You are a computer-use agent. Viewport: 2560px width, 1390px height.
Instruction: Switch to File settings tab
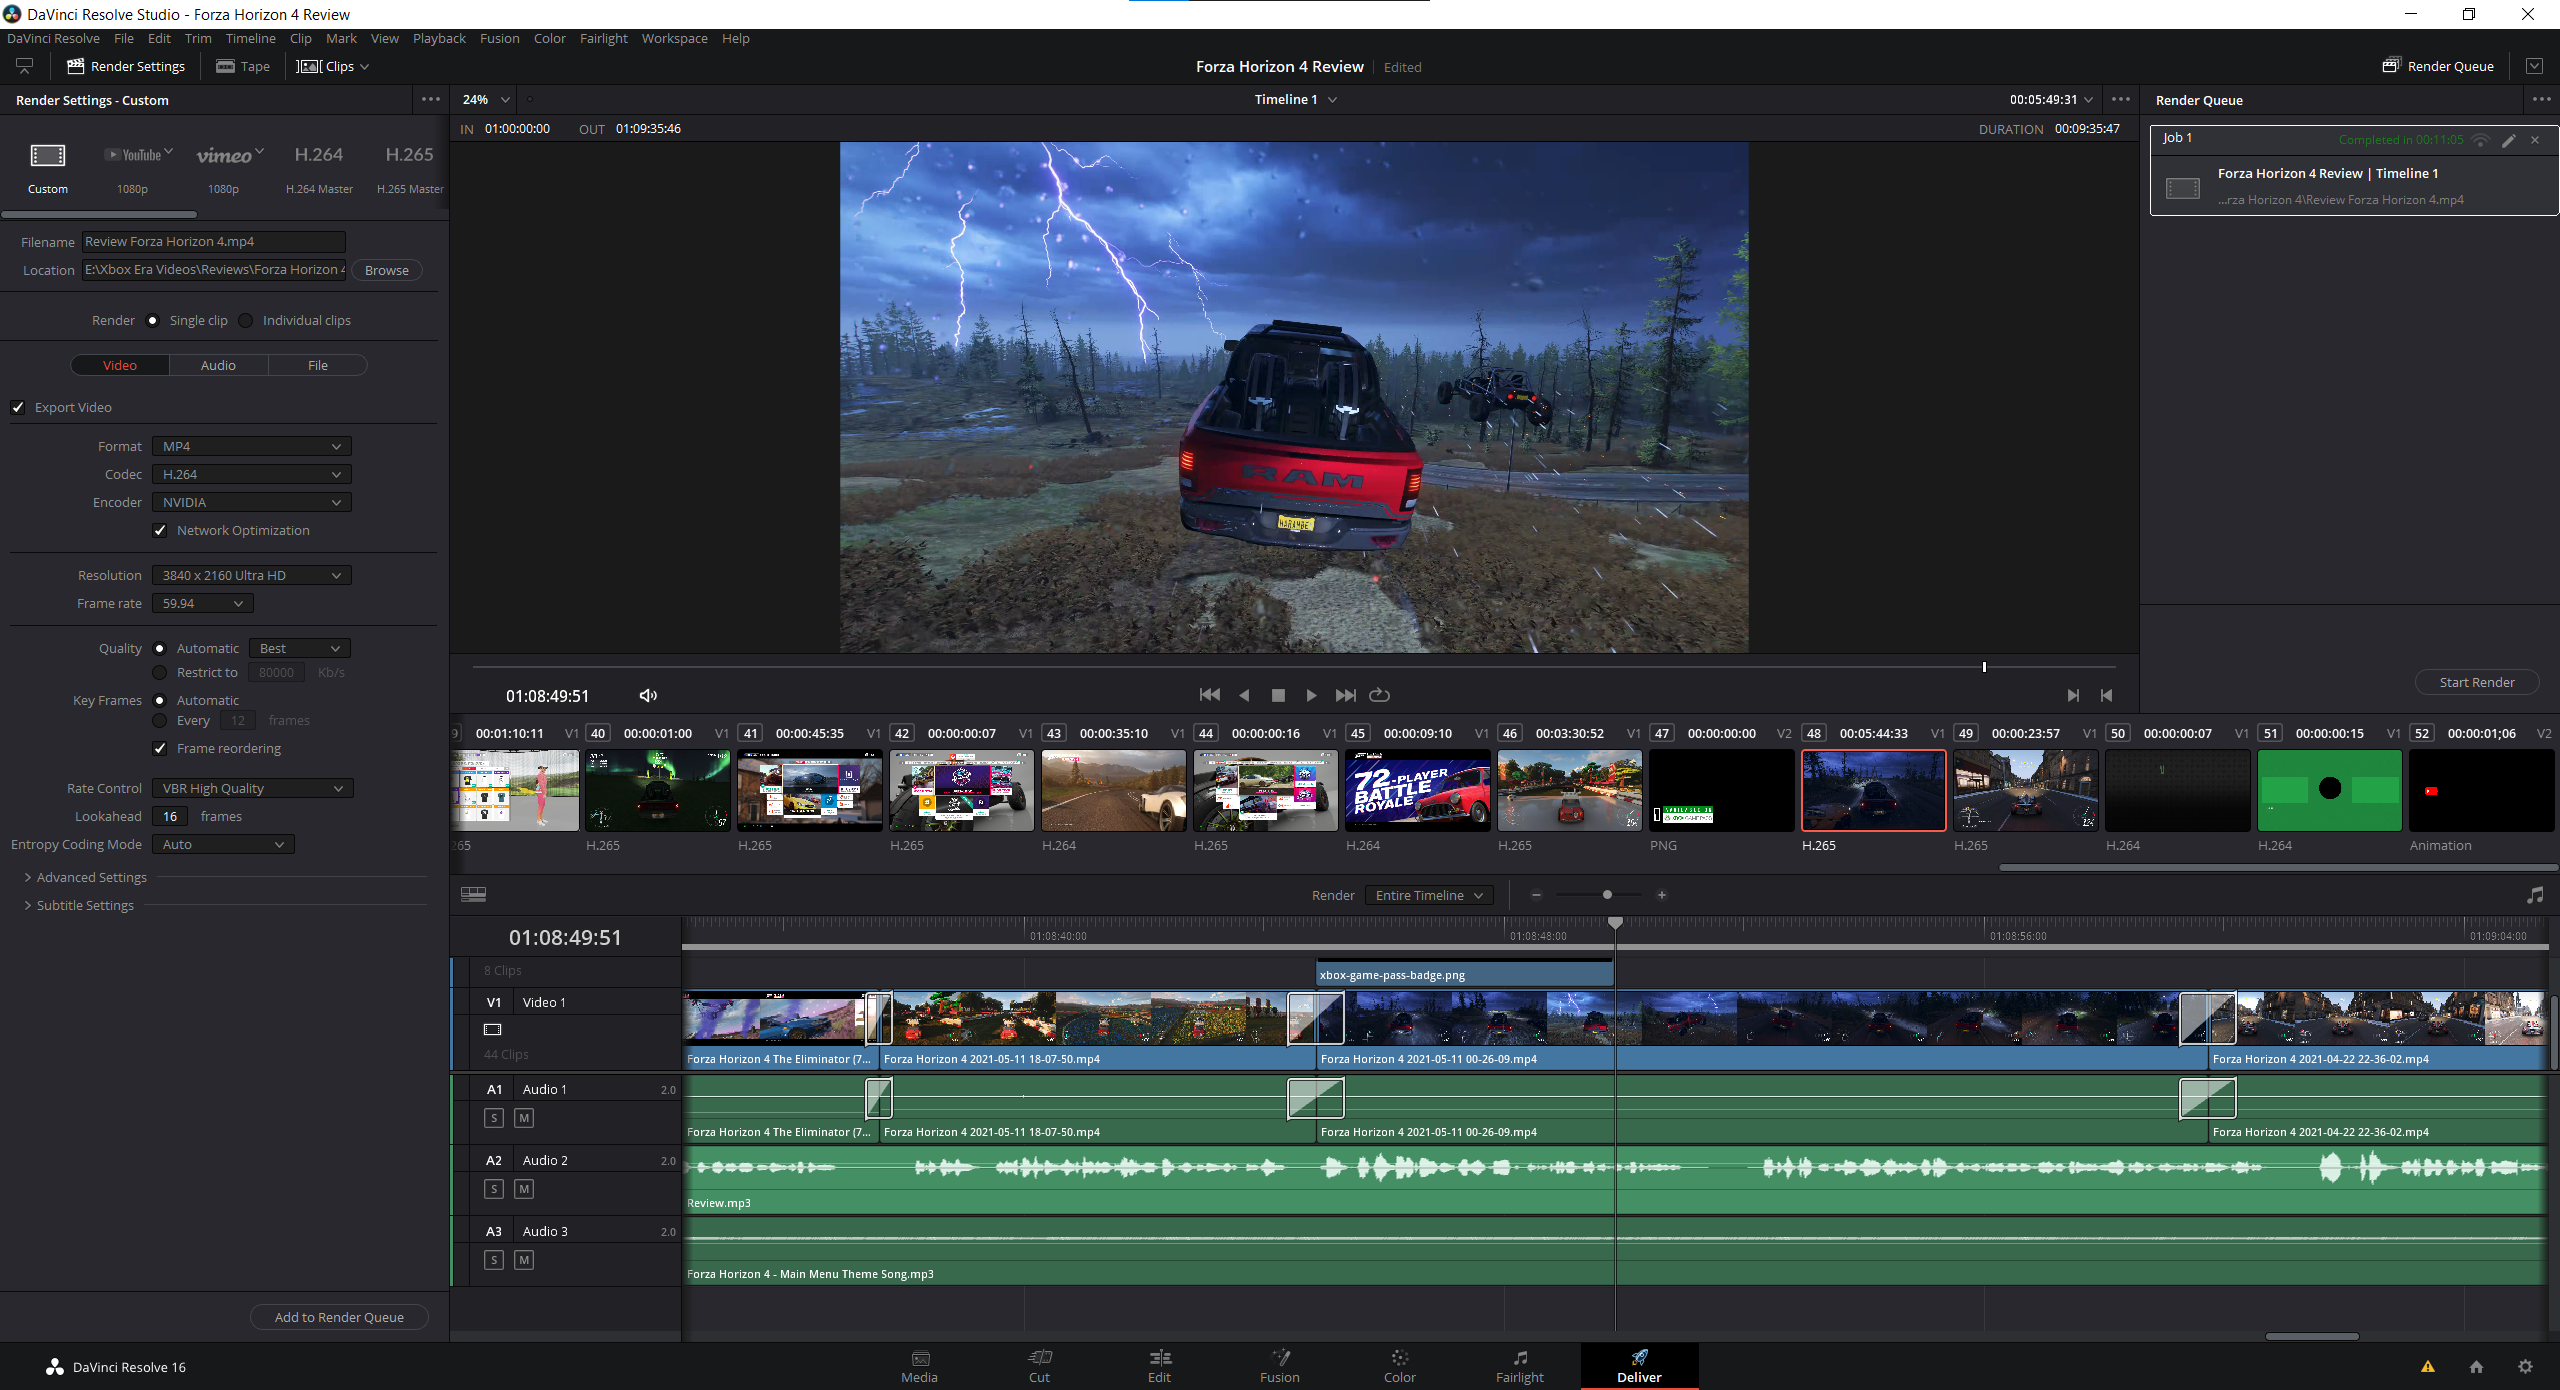click(x=318, y=365)
